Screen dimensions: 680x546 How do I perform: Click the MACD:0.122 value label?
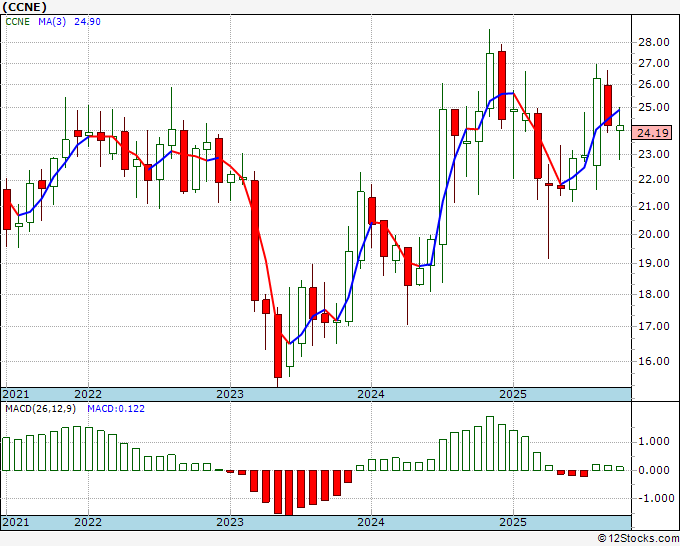(x=116, y=409)
